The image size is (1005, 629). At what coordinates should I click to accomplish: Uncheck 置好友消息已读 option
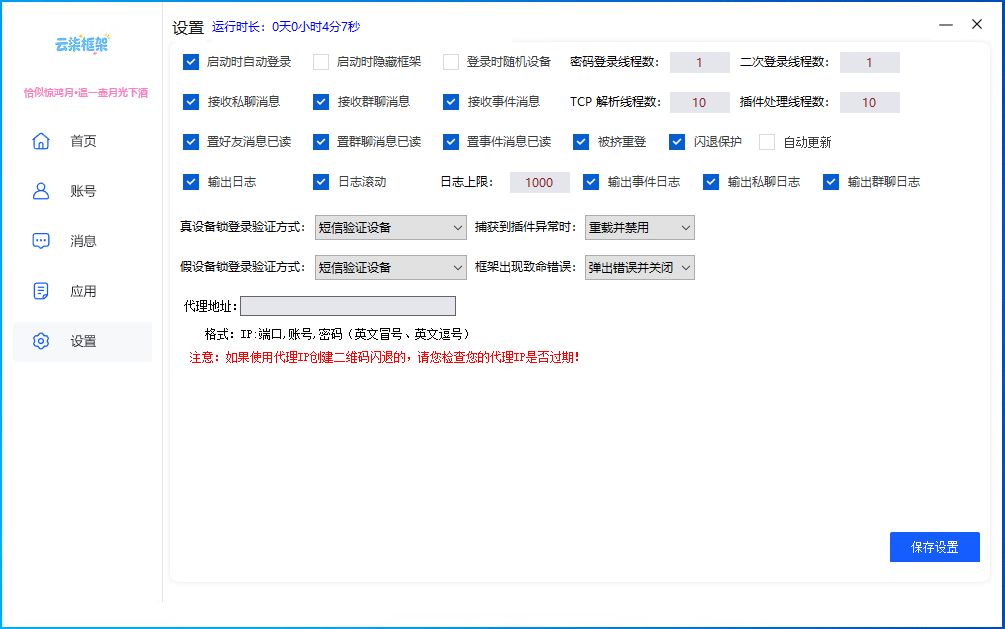(x=190, y=141)
